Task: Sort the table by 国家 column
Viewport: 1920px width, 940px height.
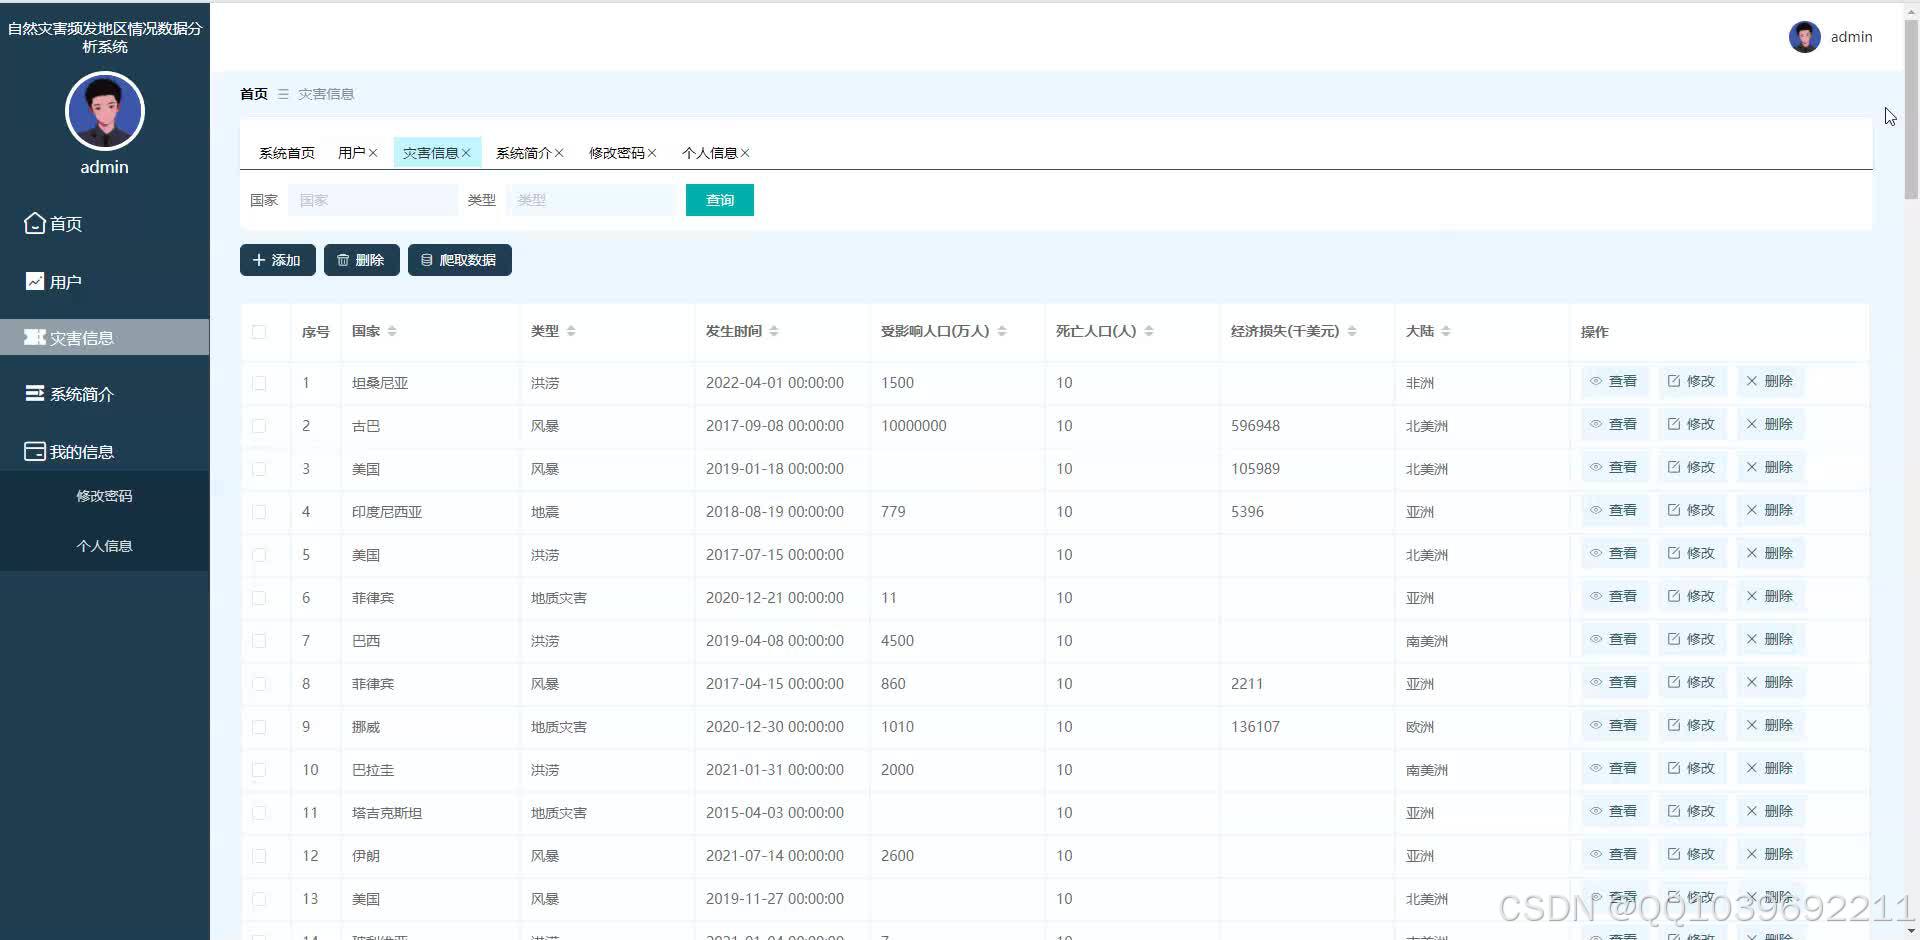Action: pos(392,332)
